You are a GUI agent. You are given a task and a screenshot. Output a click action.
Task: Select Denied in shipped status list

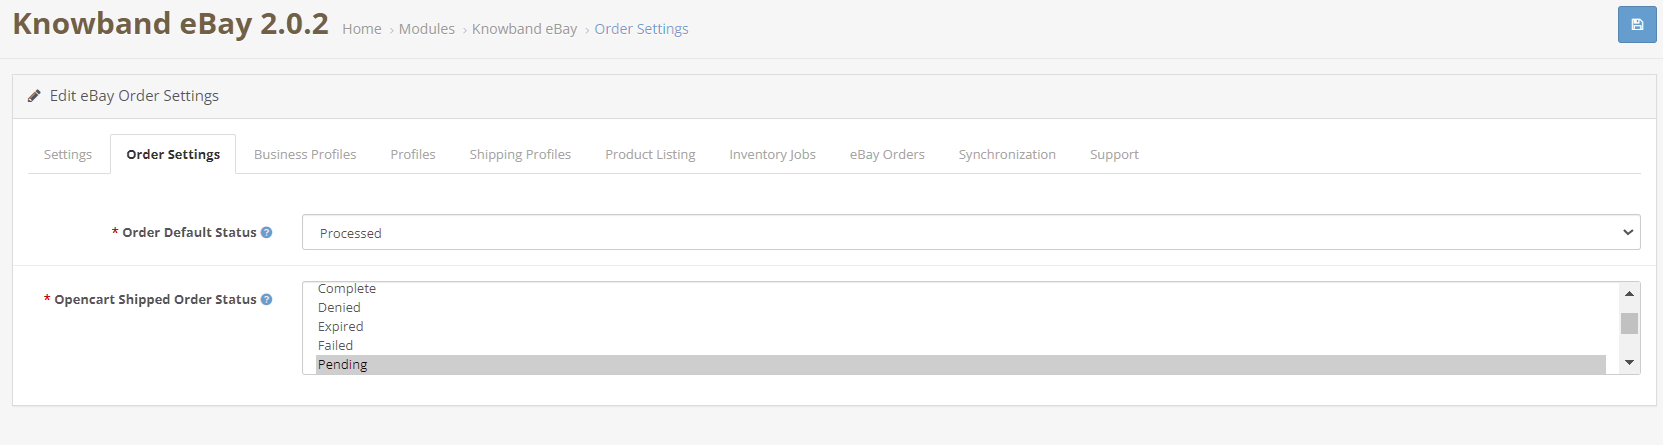961,307
